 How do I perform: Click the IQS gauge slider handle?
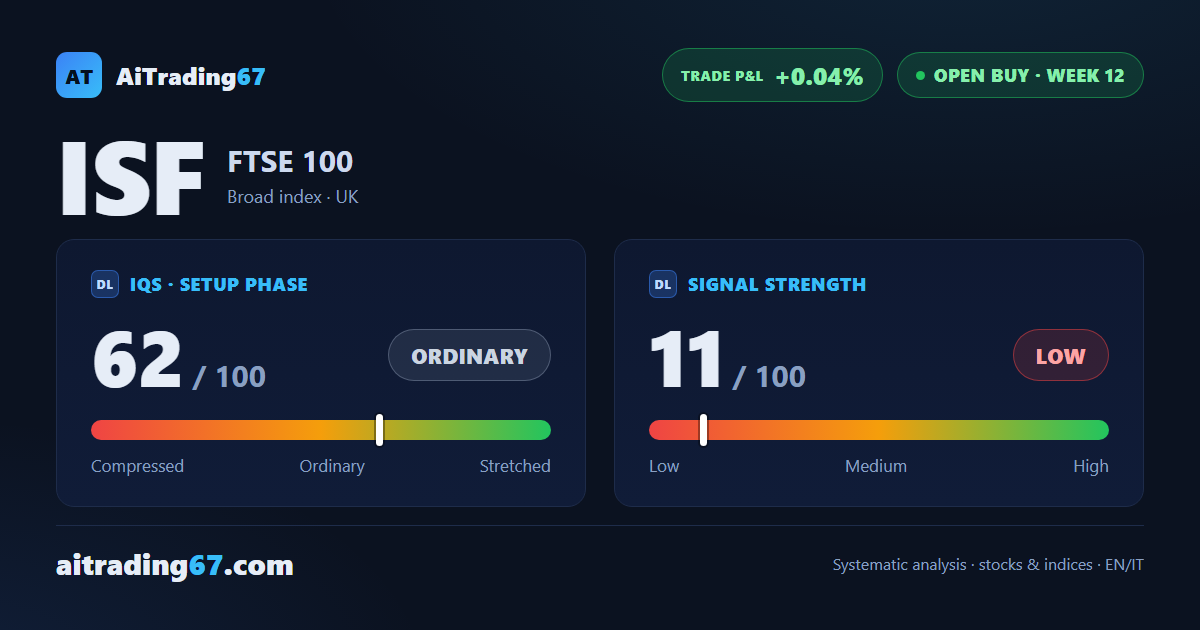tap(380, 430)
